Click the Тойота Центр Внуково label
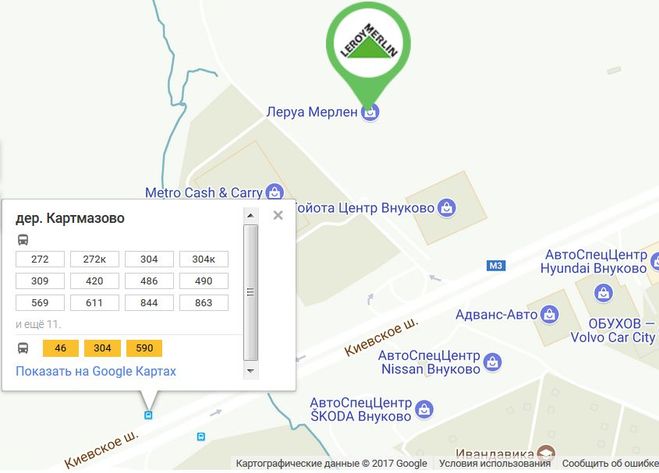The image size is (659, 473). pos(364,208)
